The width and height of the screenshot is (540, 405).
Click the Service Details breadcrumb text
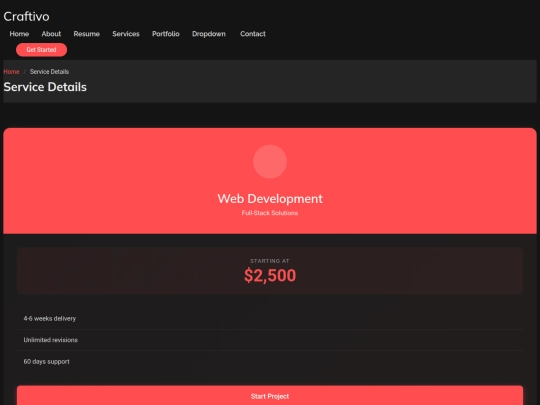tap(49, 72)
